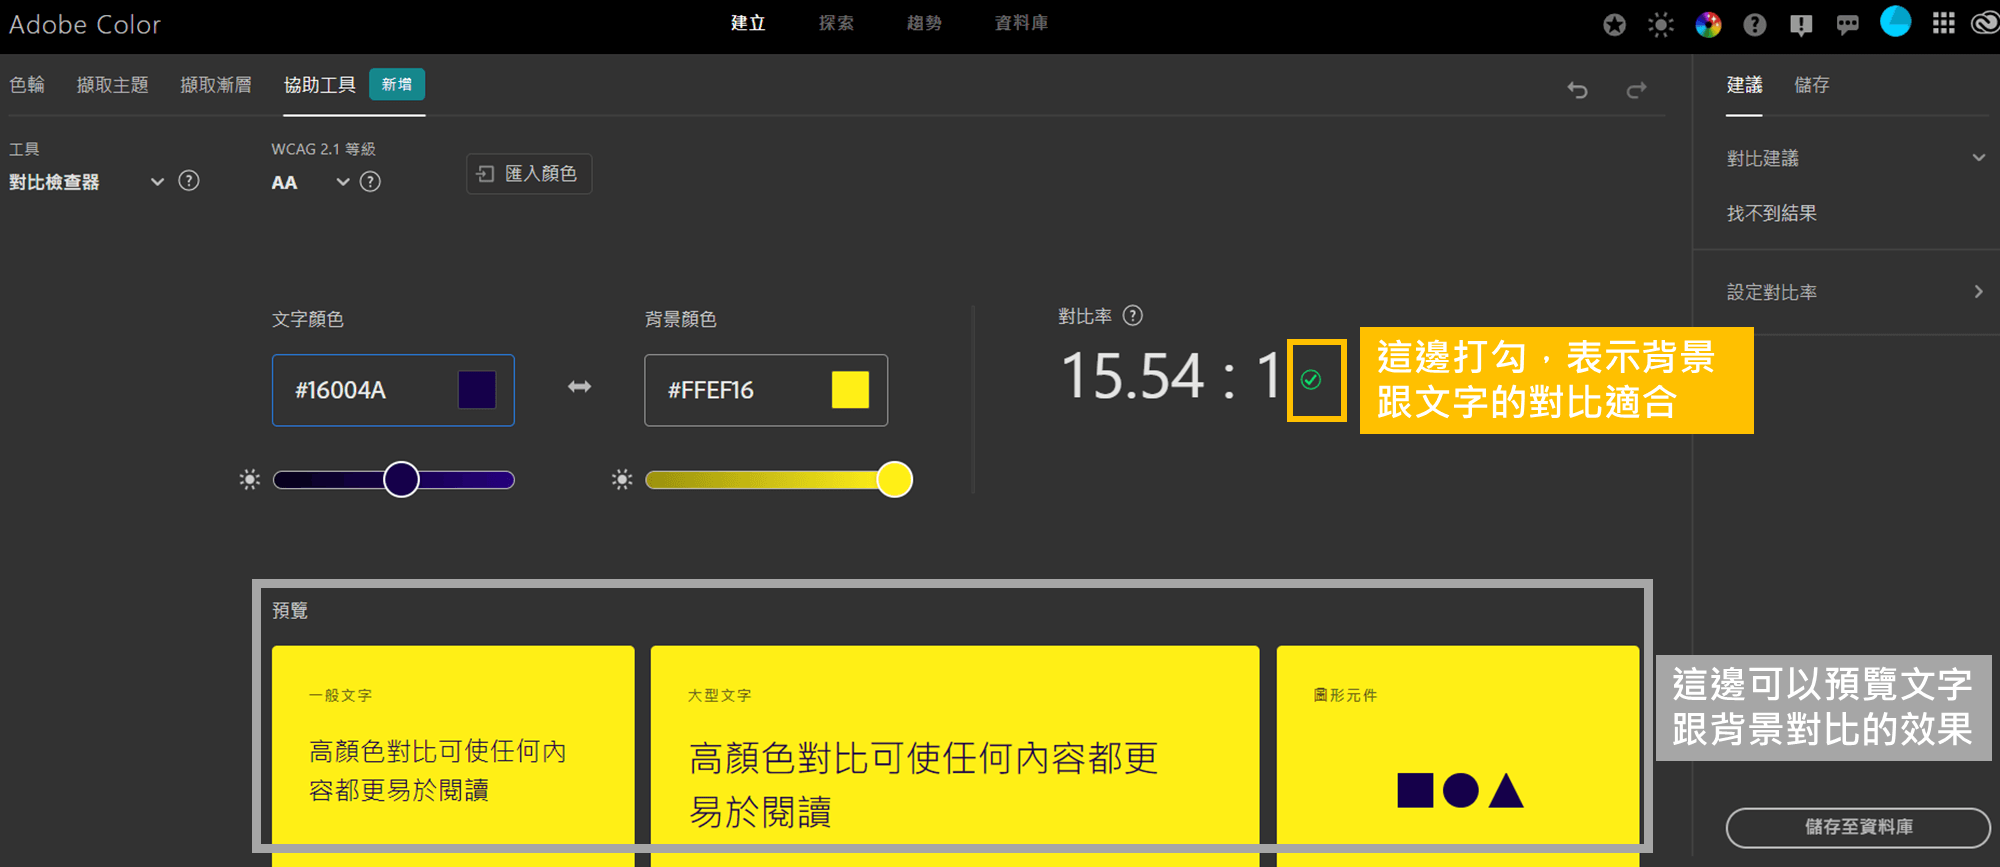The image size is (2000, 867).
Task: Swap text and background colors
Action: (580, 387)
